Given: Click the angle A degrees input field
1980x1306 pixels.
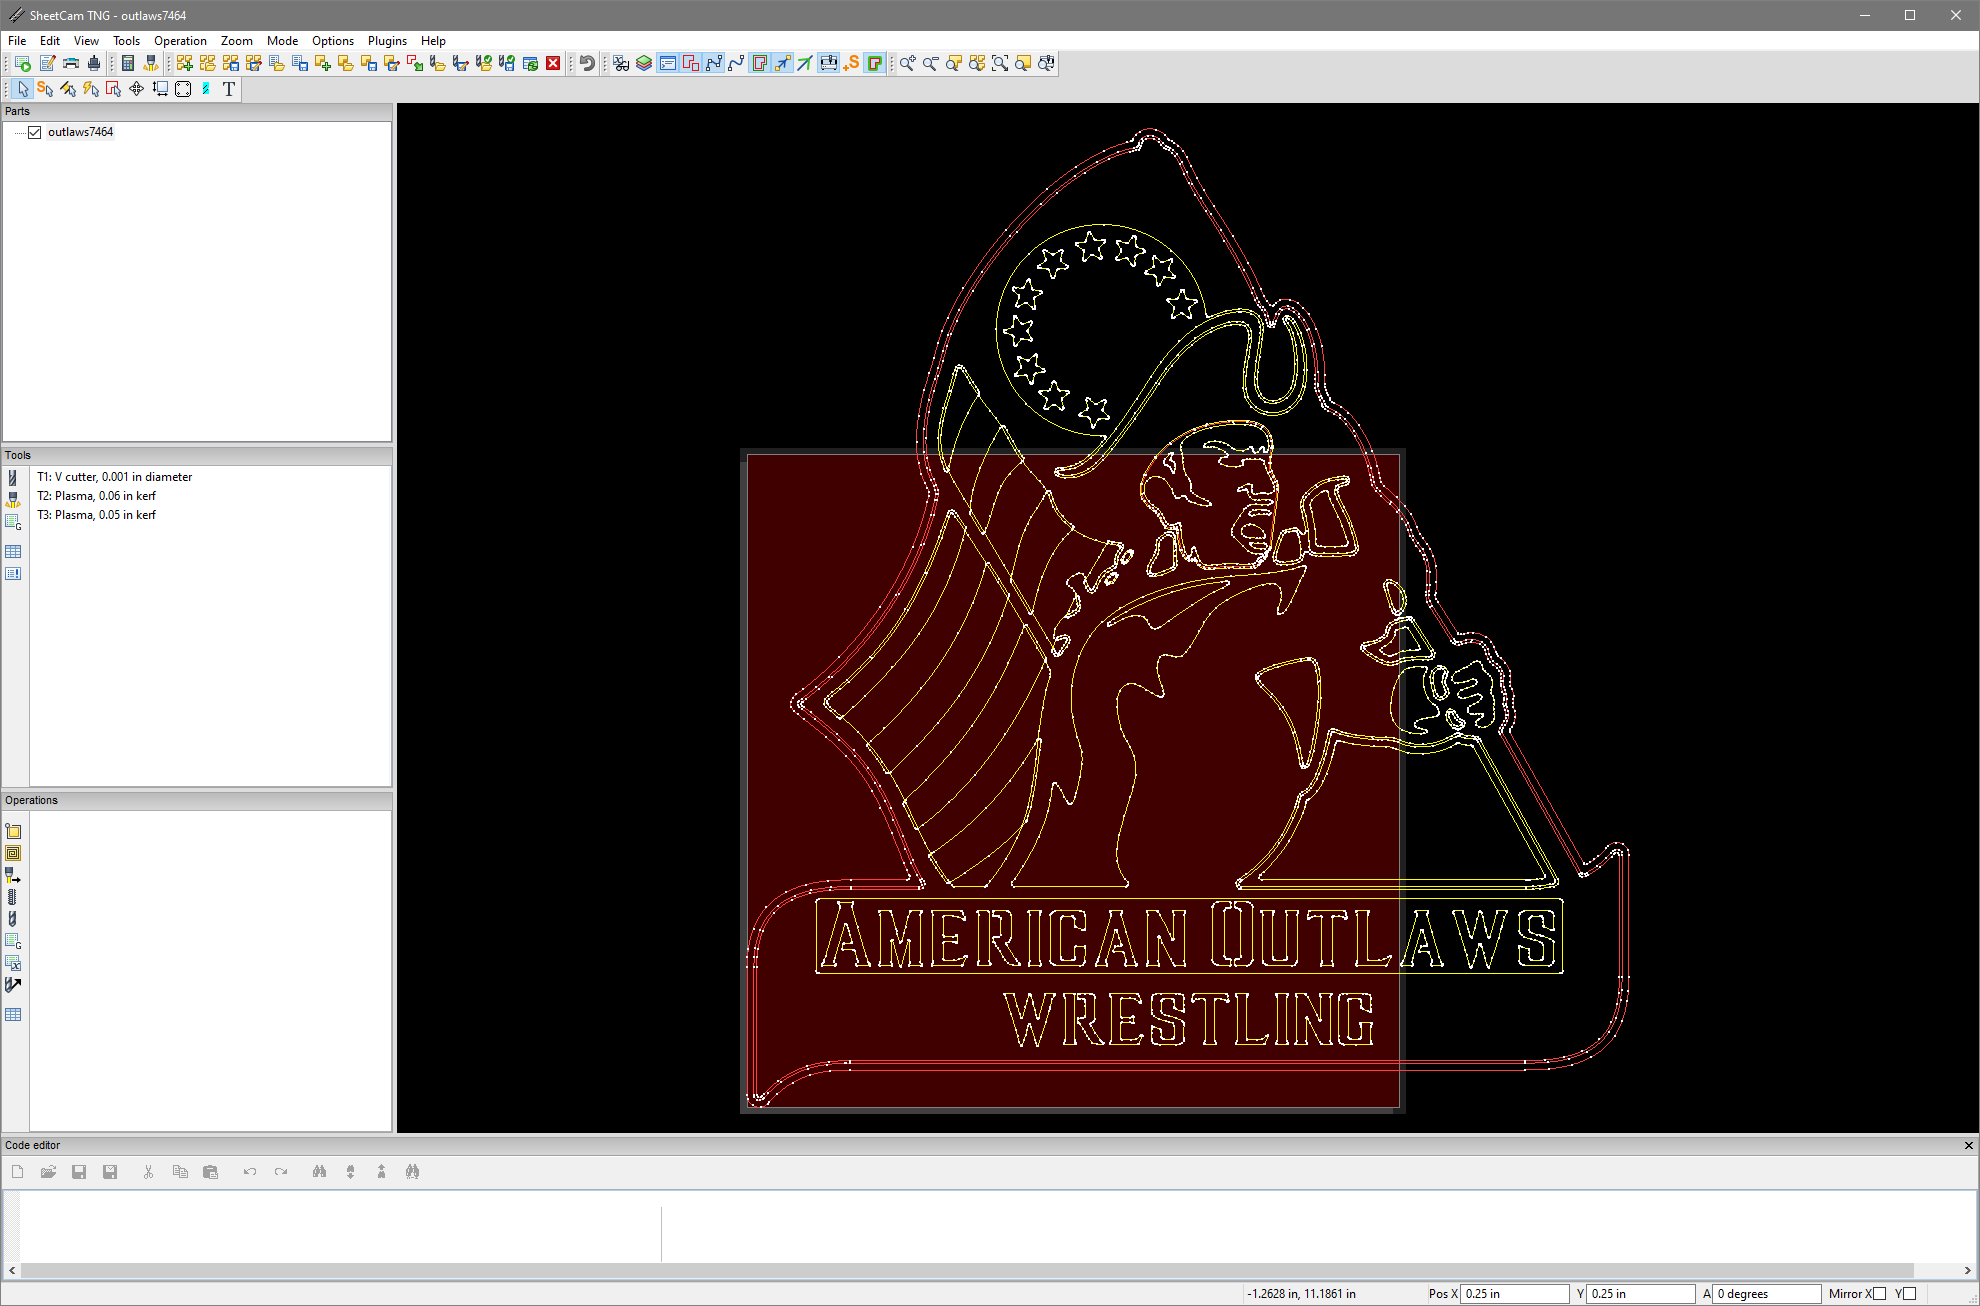Looking at the screenshot, I should [1766, 1294].
